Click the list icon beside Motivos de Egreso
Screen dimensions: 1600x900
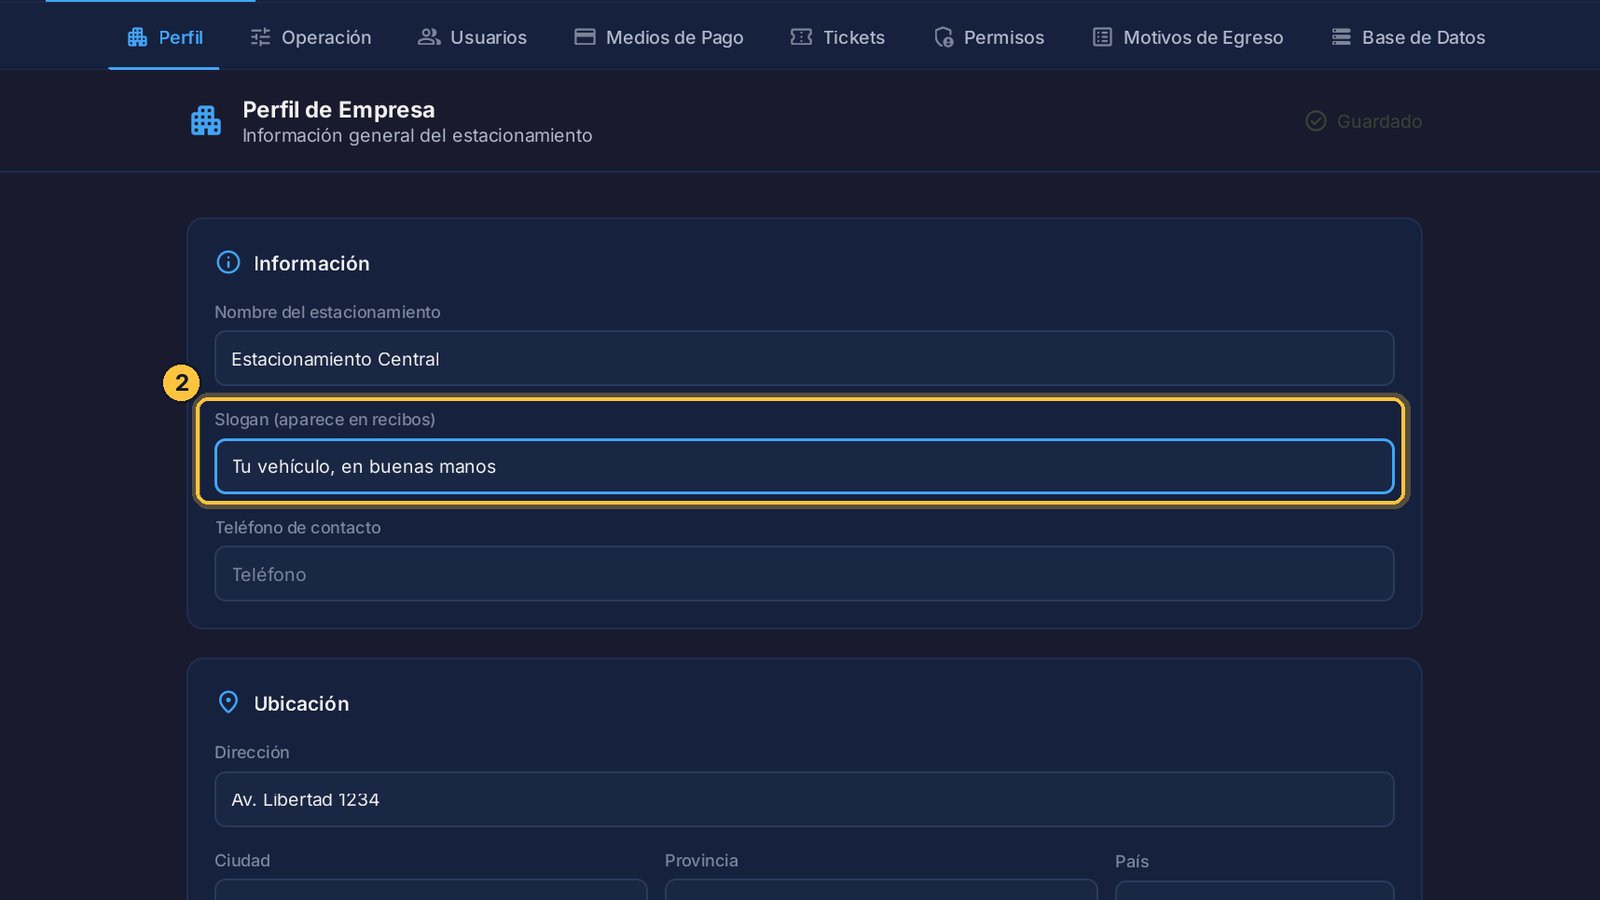click(1102, 37)
